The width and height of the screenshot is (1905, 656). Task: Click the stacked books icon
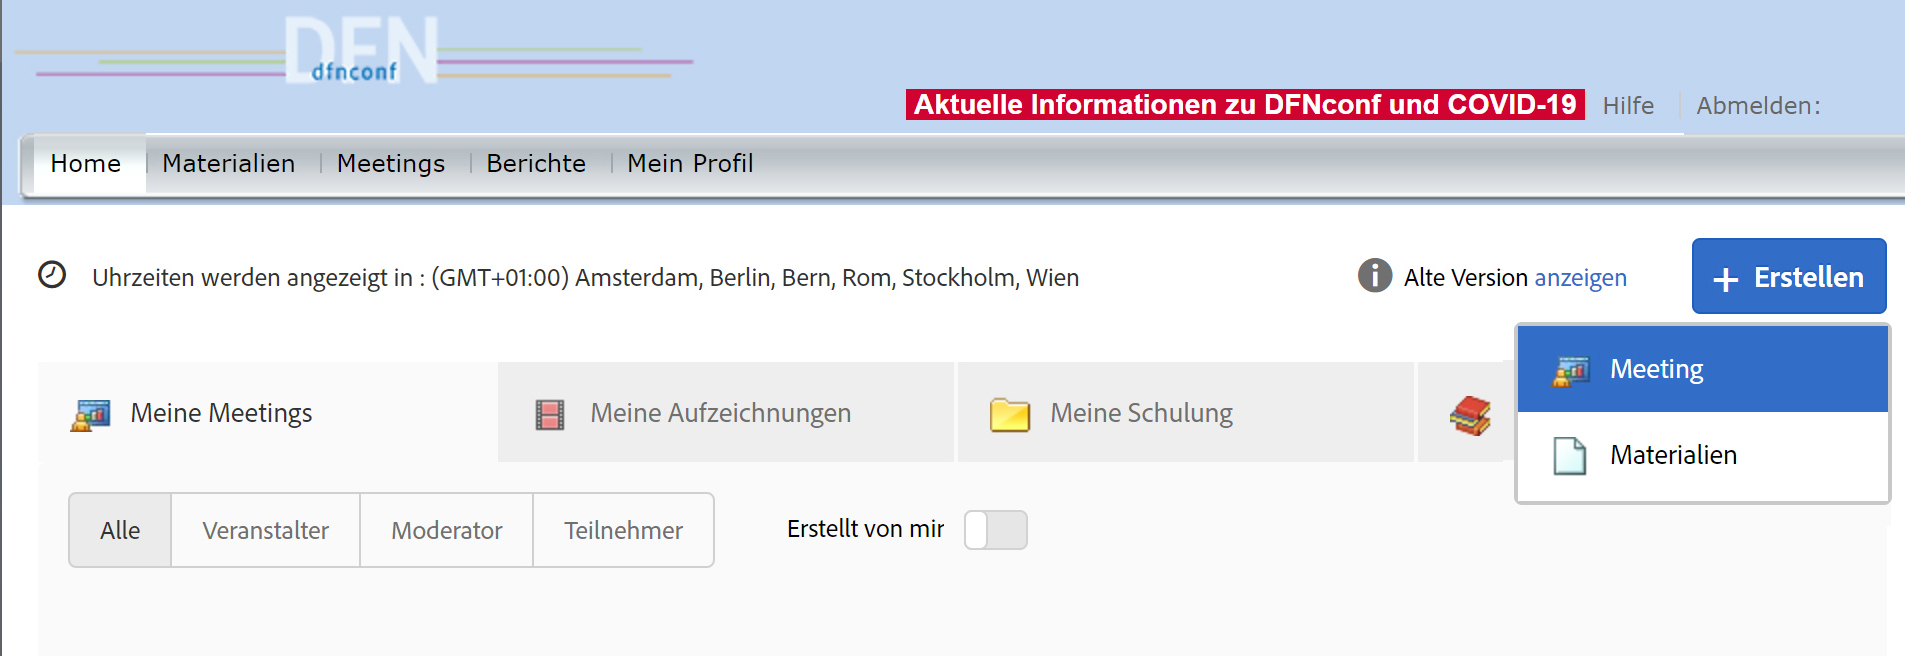(x=1470, y=415)
